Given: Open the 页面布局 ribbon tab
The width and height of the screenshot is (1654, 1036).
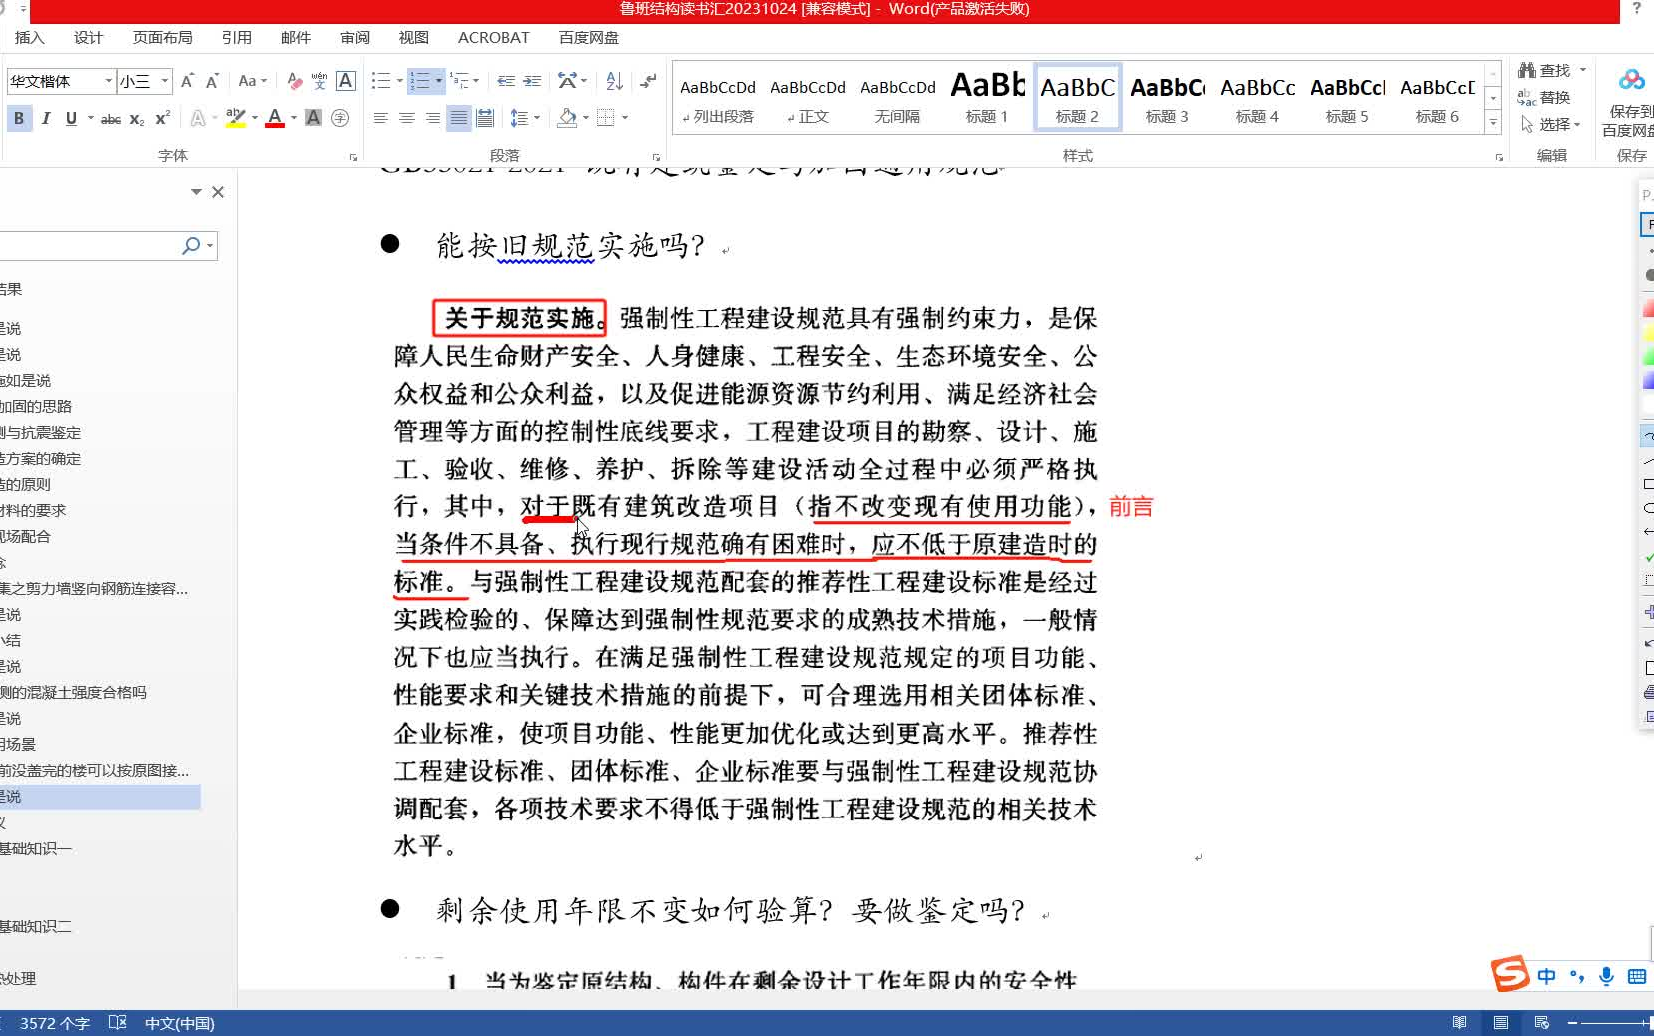Looking at the screenshot, I should pos(163,37).
